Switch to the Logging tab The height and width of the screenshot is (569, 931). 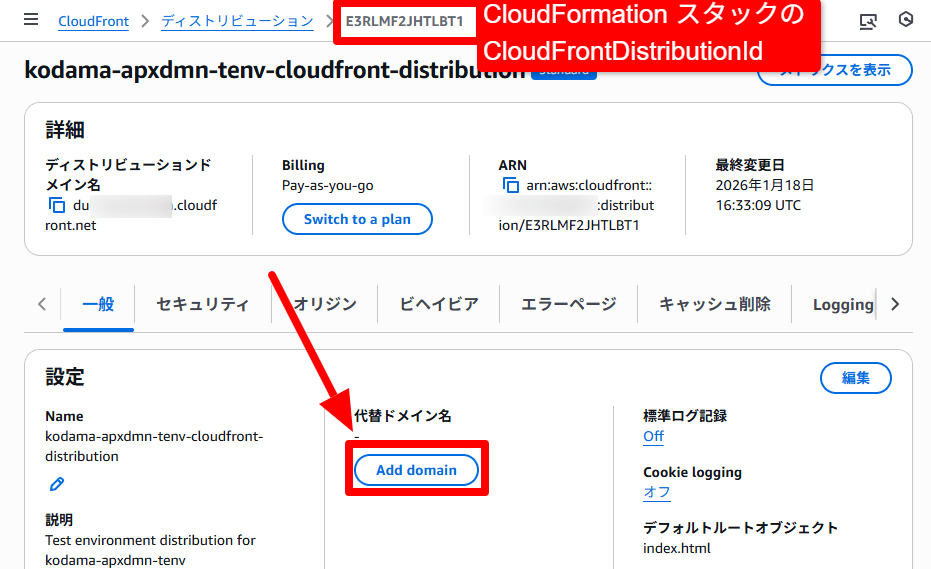click(x=842, y=305)
